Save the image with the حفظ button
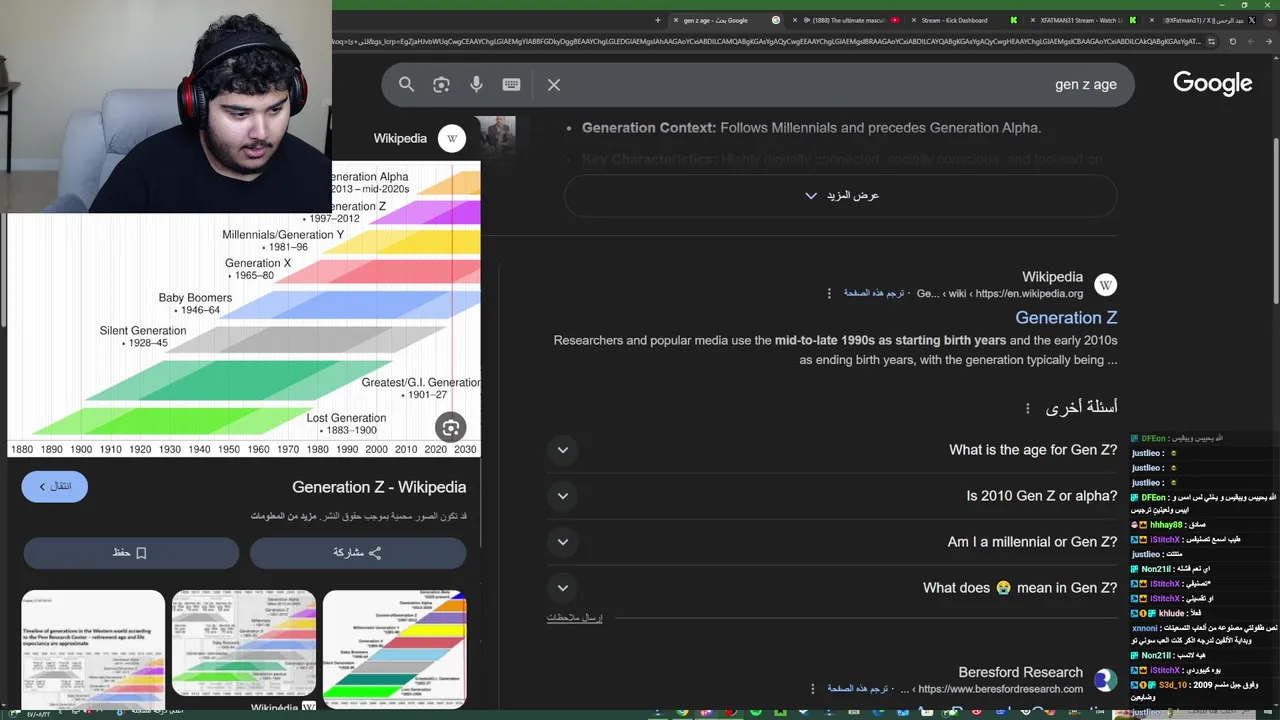 click(x=131, y=553)
